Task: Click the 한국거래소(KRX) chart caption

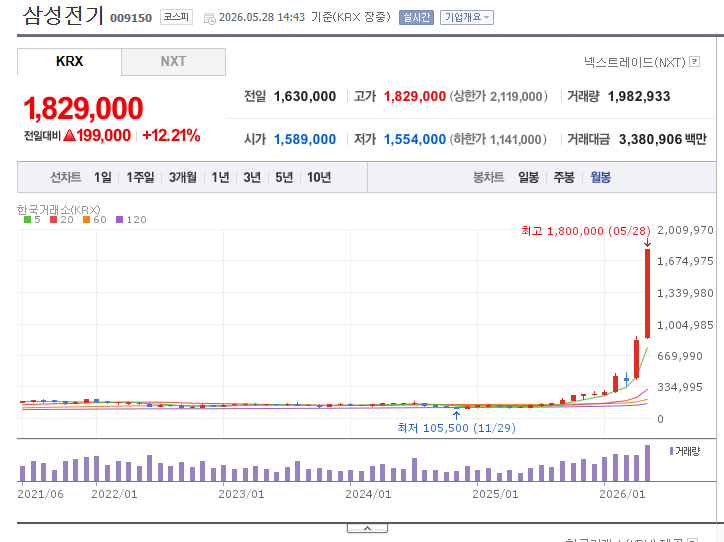Action: (x=59, y=210)
